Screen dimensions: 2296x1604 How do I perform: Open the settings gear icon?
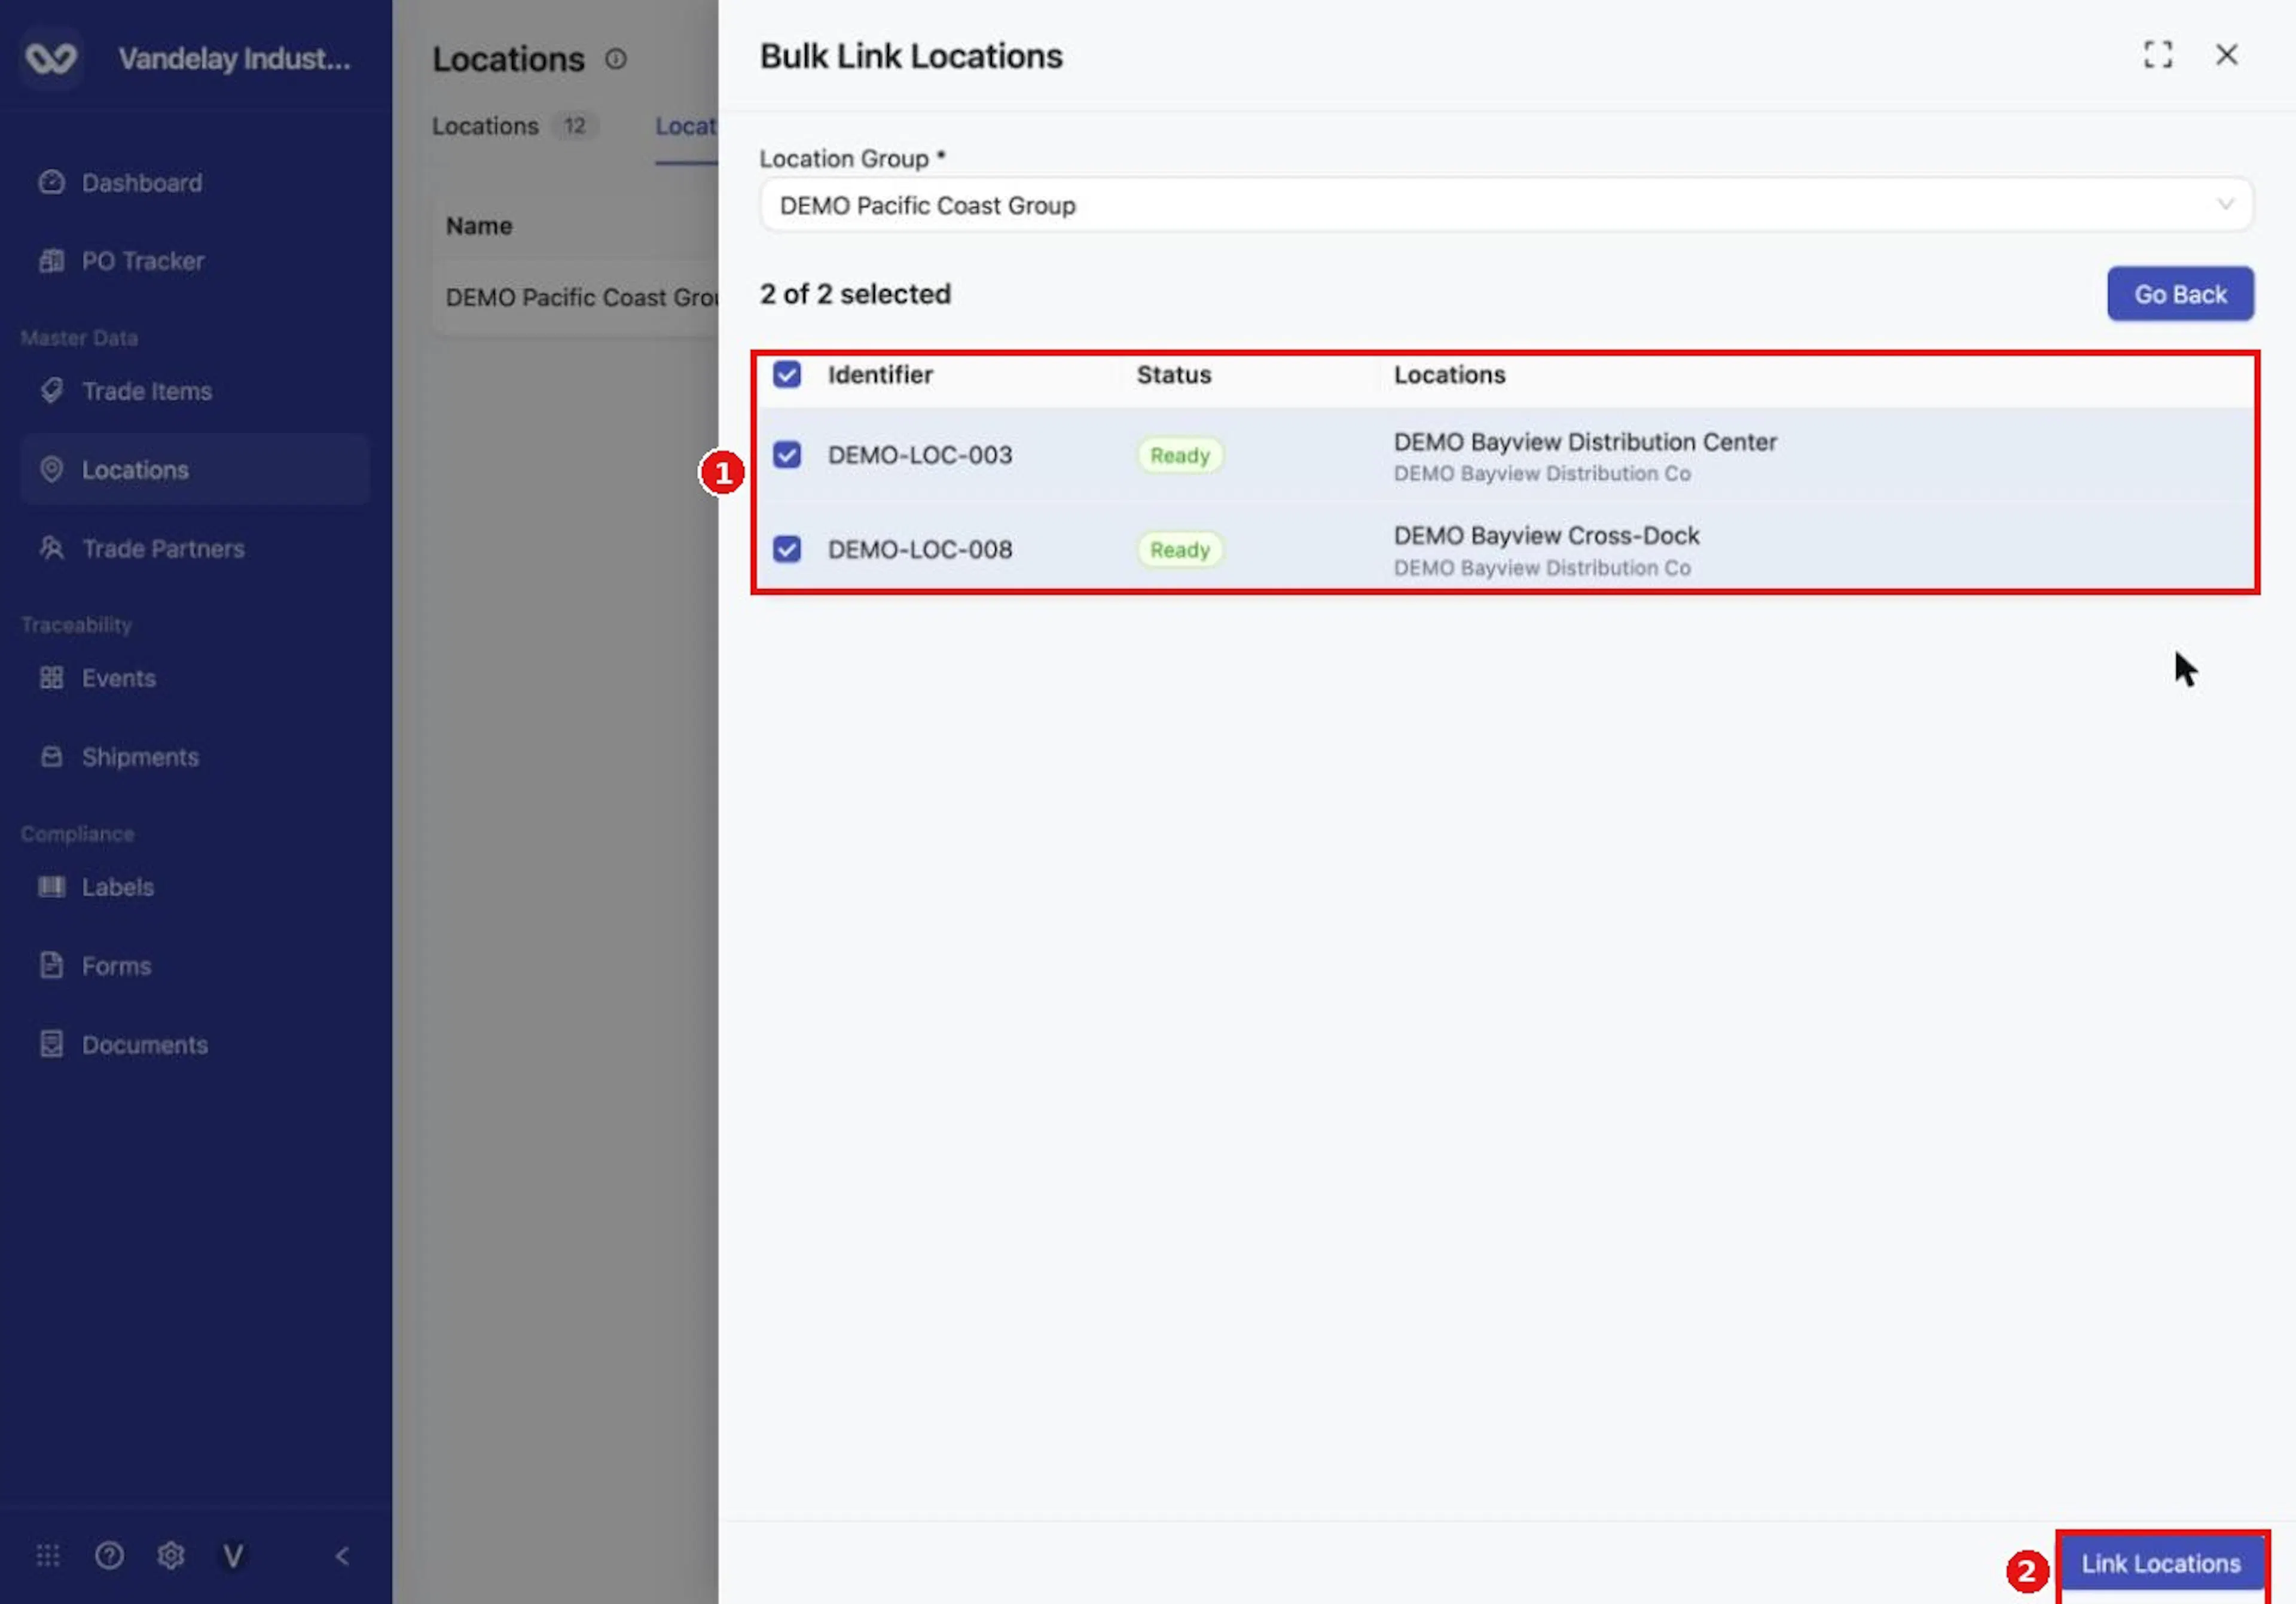171,1556
